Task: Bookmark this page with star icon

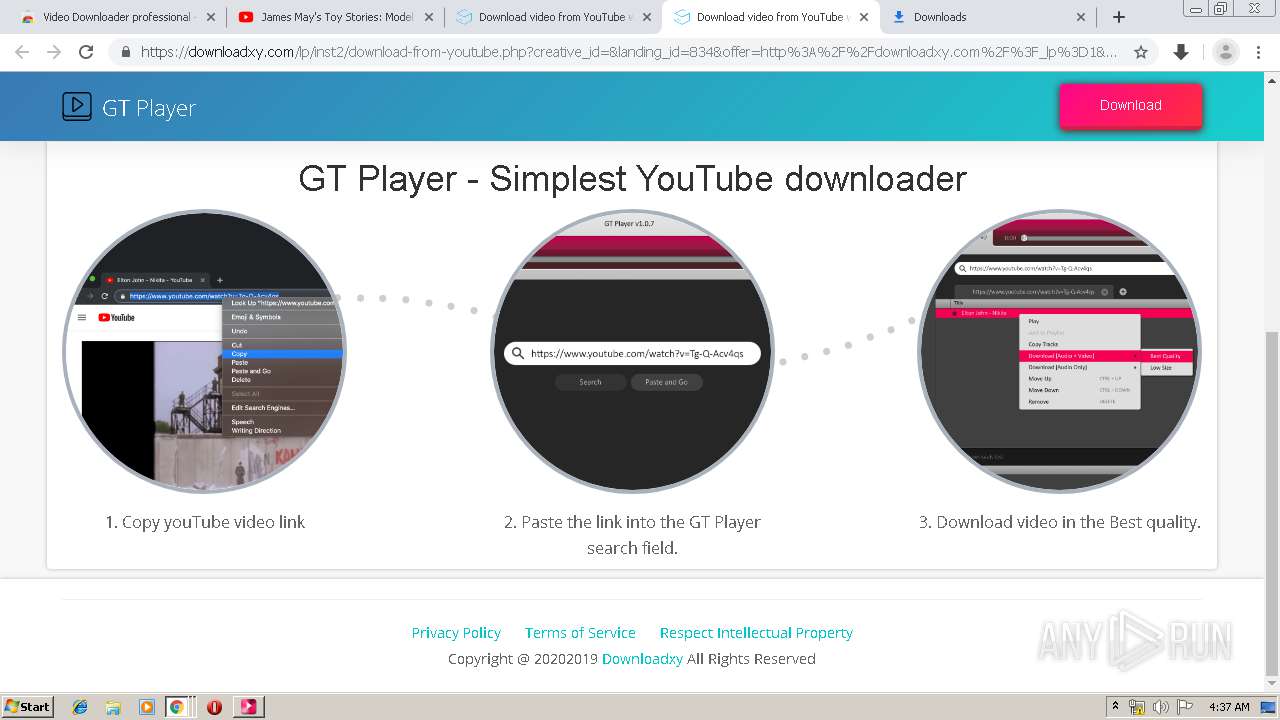Action: 1141,52
